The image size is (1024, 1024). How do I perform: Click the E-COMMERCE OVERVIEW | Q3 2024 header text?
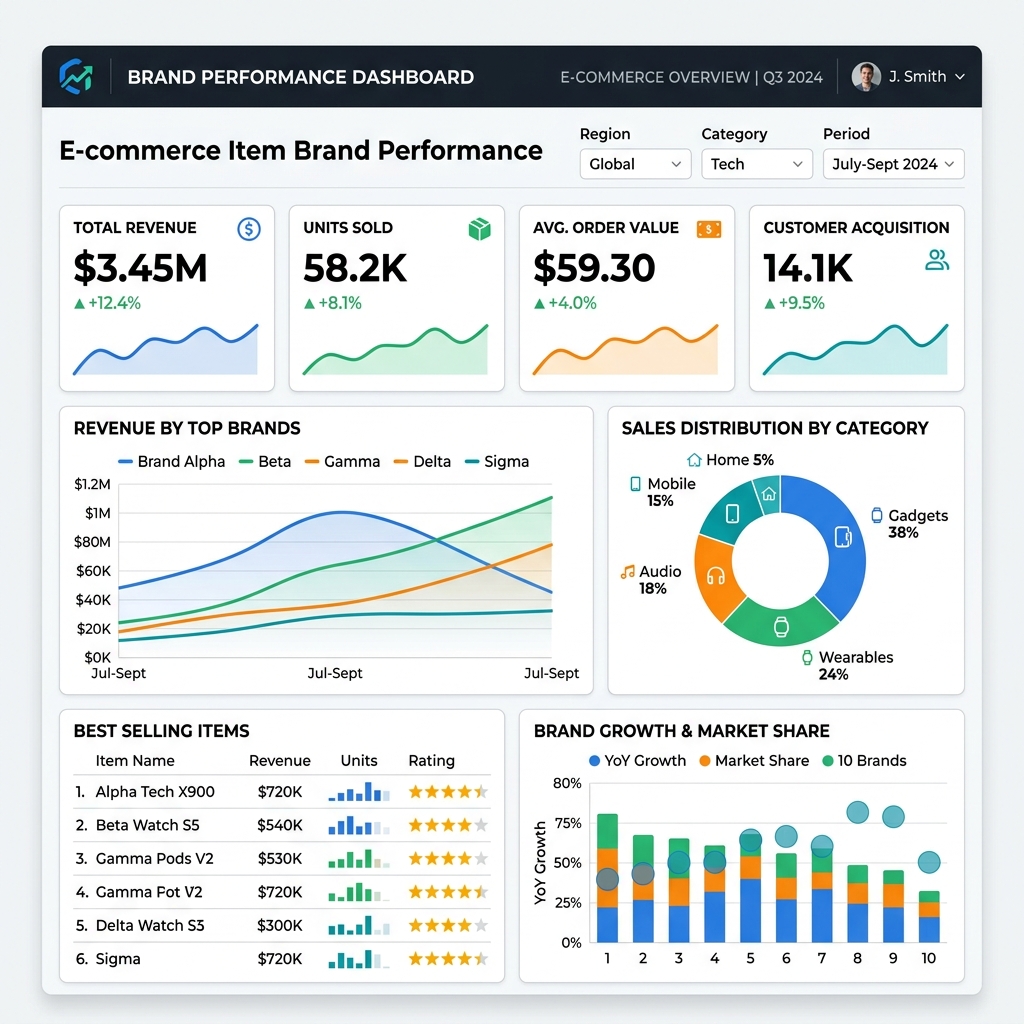pyautogui.click(x=692, y=77)
